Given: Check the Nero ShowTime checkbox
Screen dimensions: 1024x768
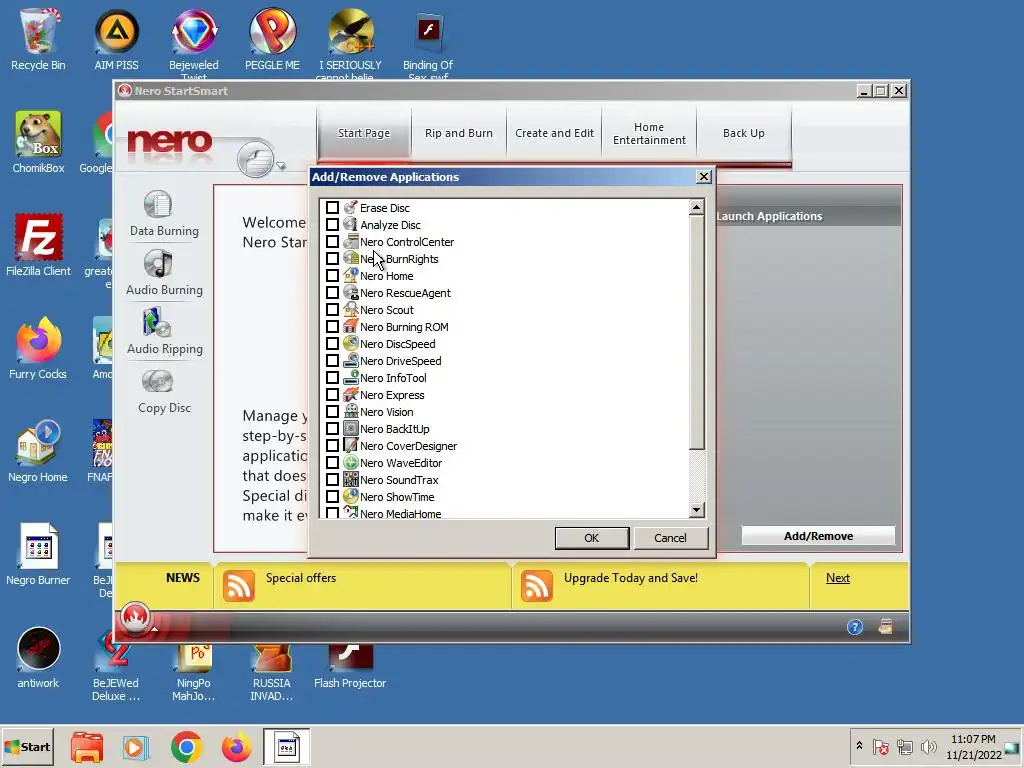Looking at the screenshot, I should 332,496.
